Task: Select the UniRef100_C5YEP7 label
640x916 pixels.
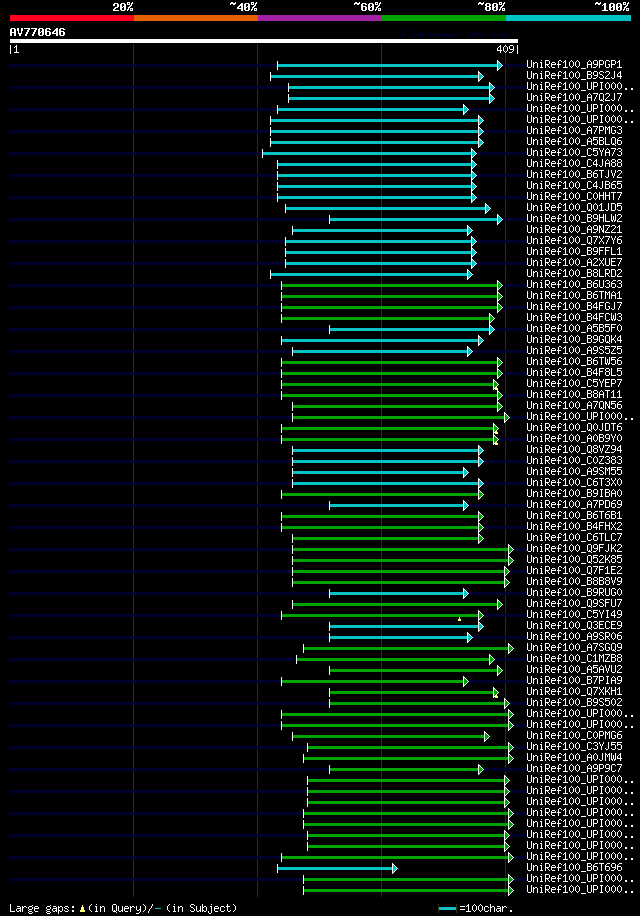Action: (574, 384)
